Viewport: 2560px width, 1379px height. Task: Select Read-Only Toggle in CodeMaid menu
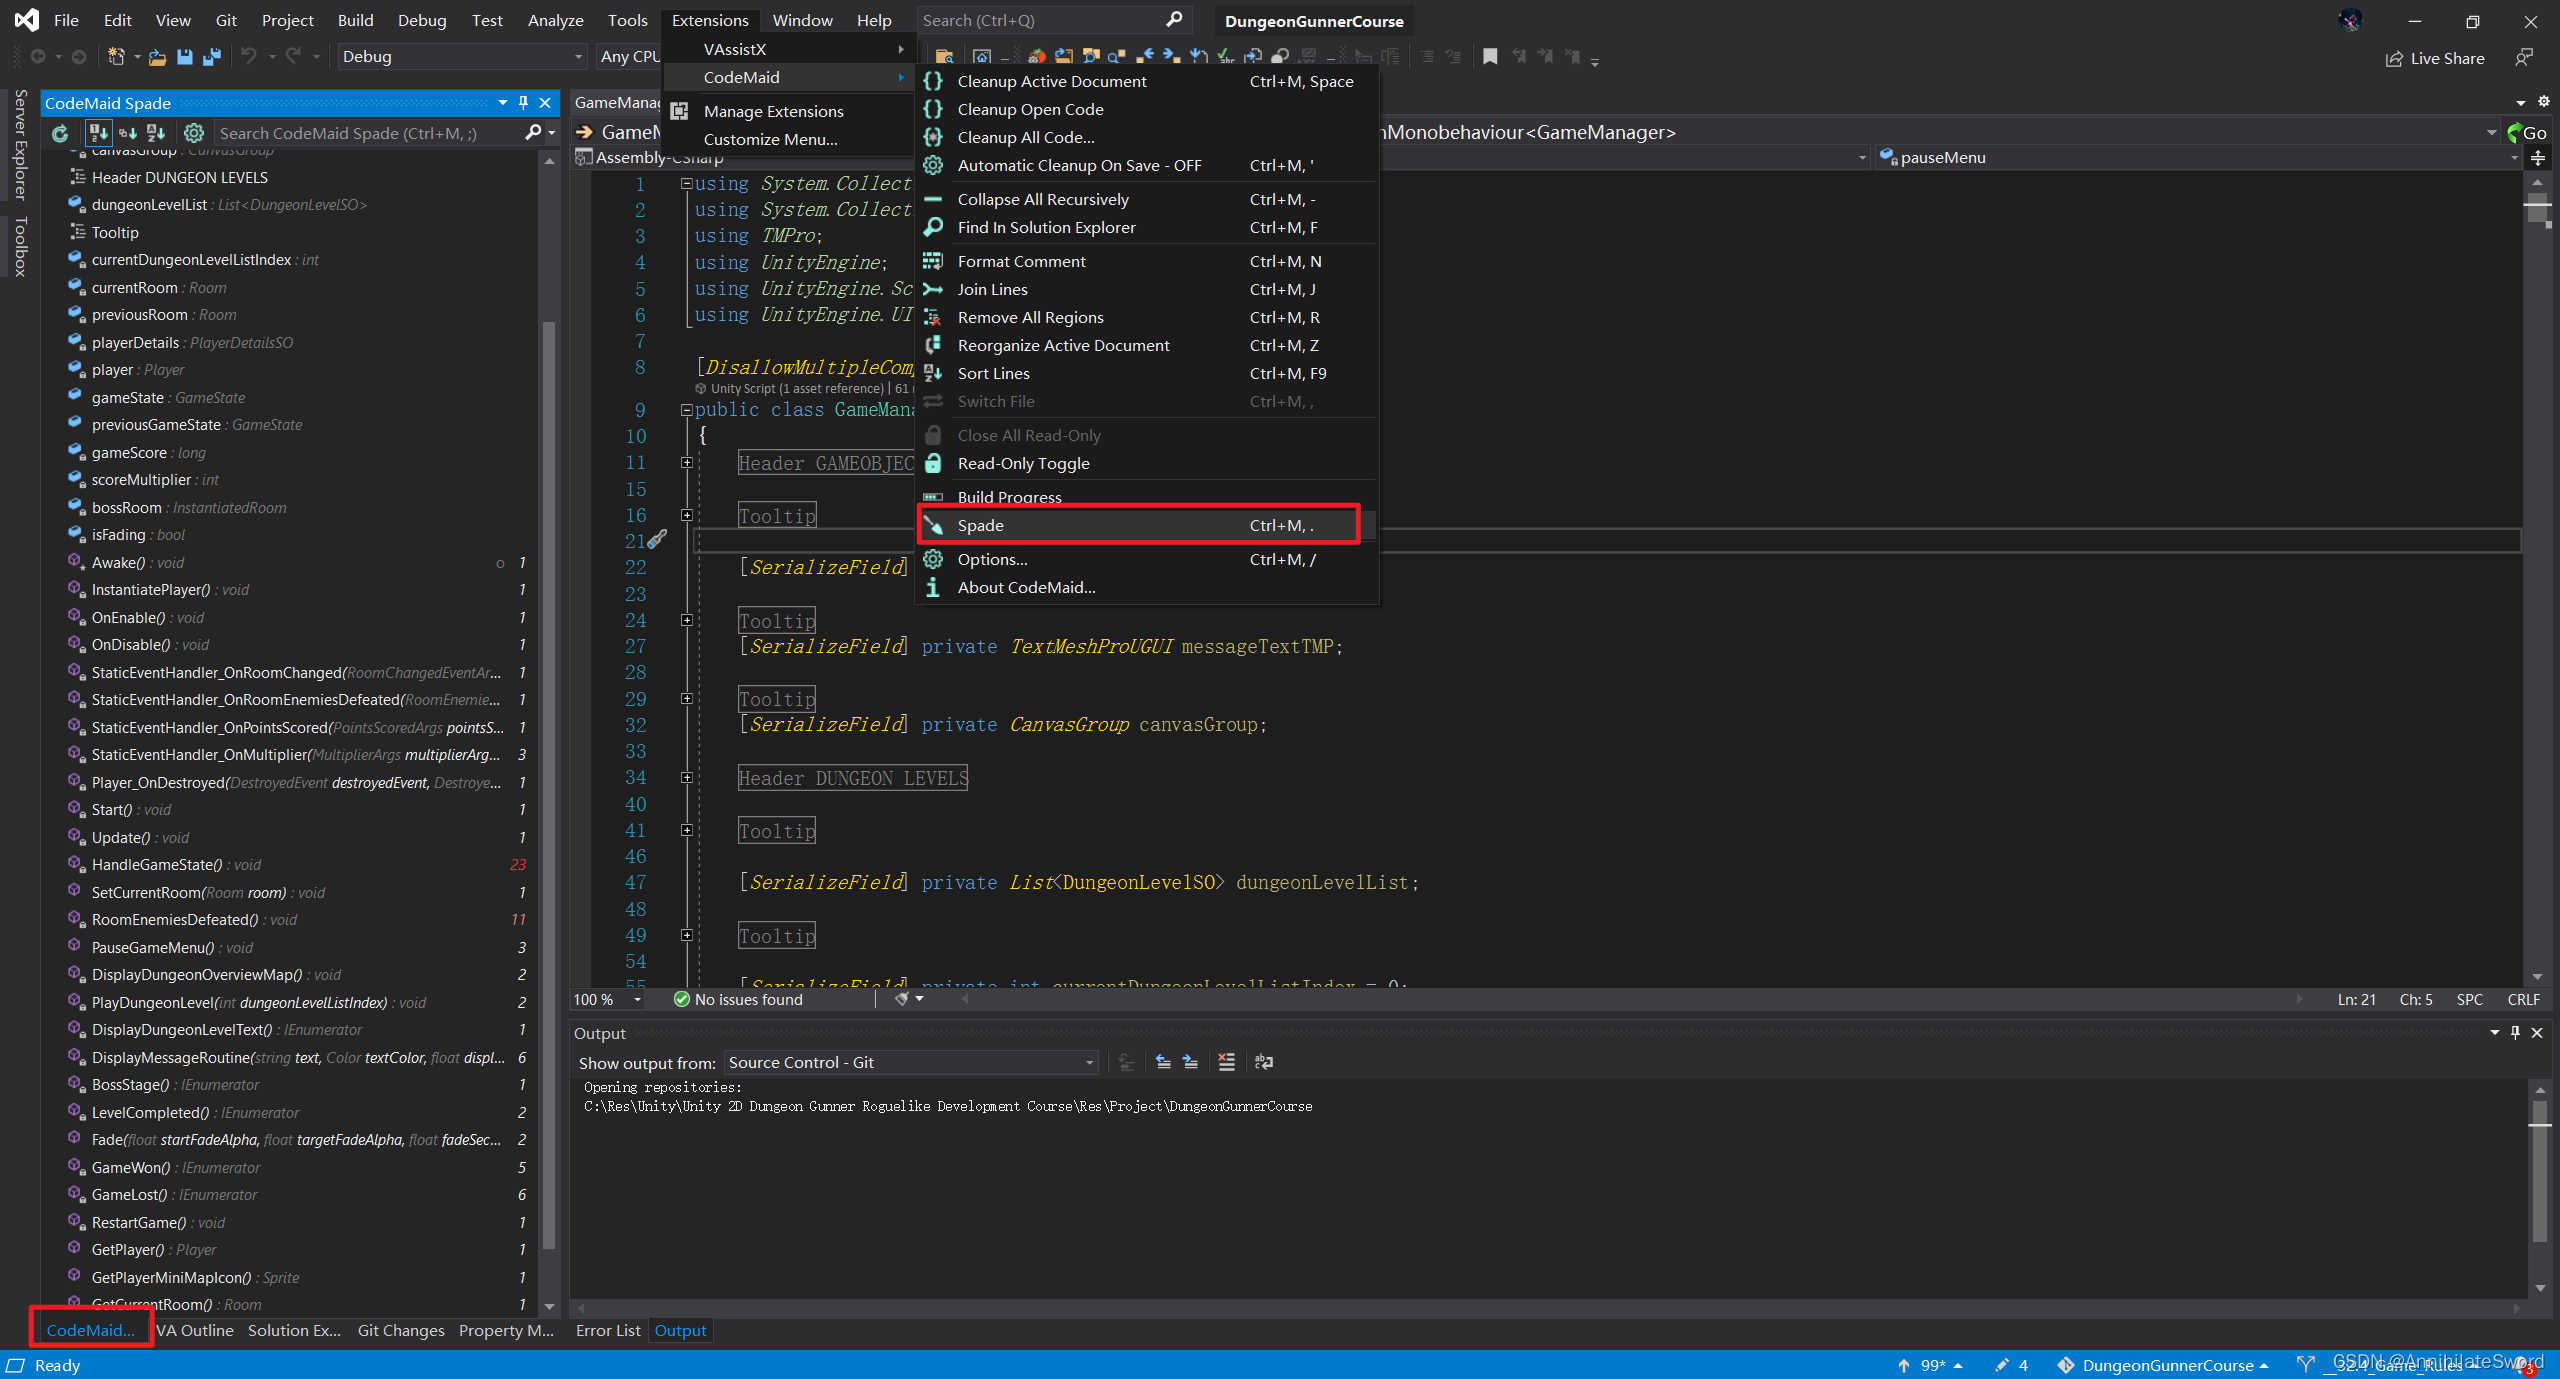pos(1022,463)
